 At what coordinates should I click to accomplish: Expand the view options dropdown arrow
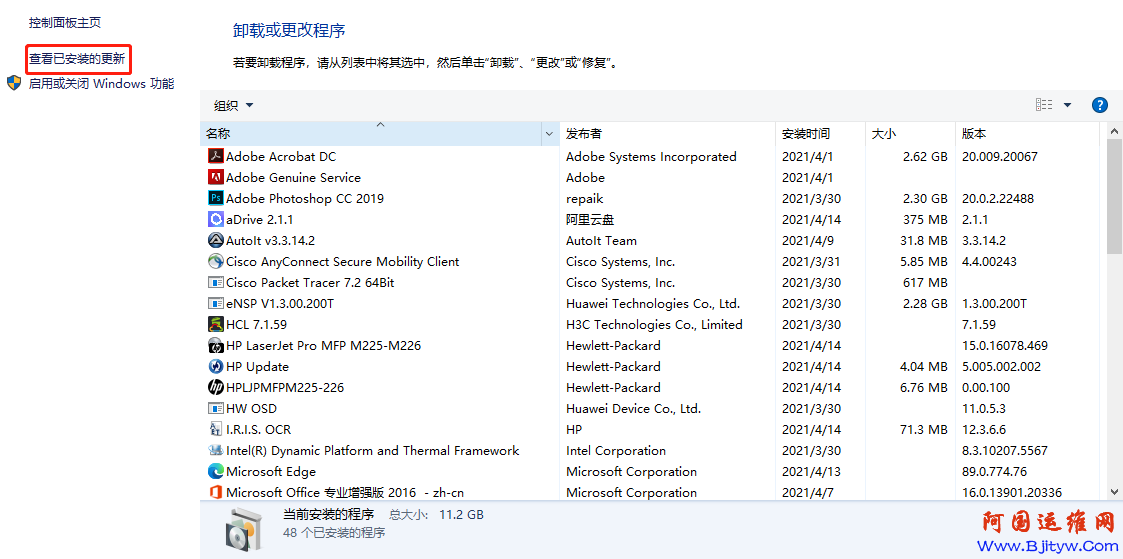click(x=1067, y=105)
